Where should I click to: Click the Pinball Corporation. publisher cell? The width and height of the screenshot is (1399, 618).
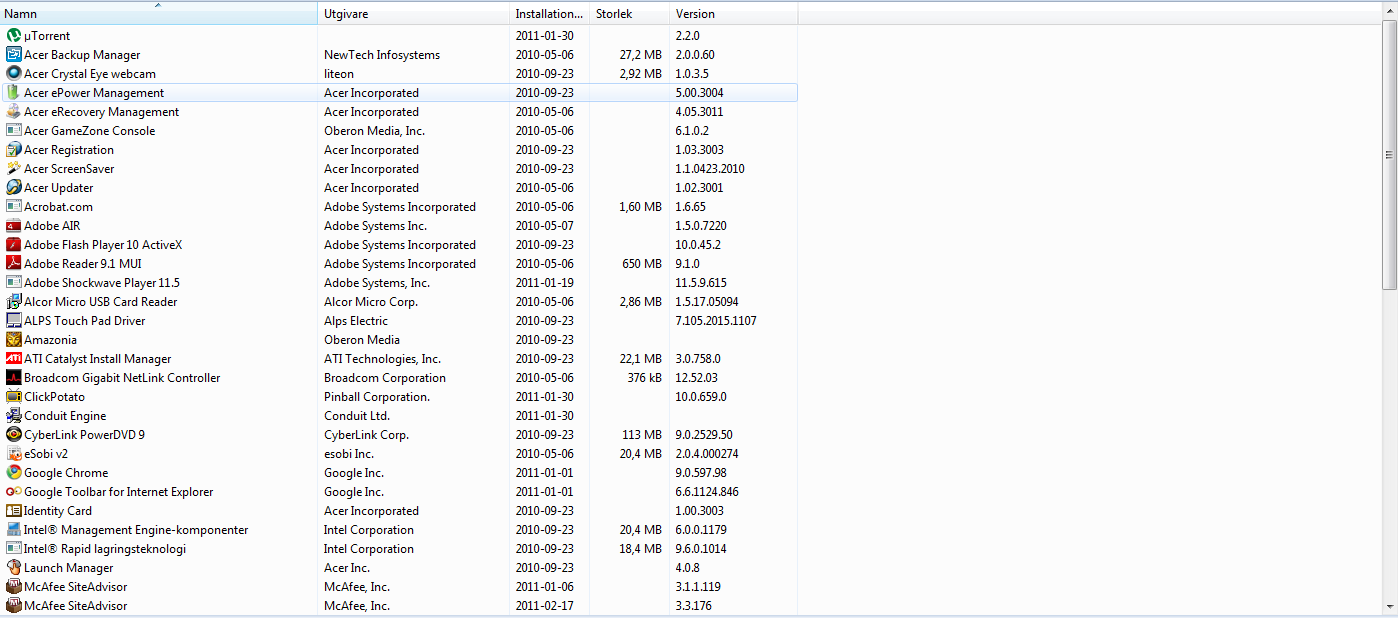tap(377, 397)
